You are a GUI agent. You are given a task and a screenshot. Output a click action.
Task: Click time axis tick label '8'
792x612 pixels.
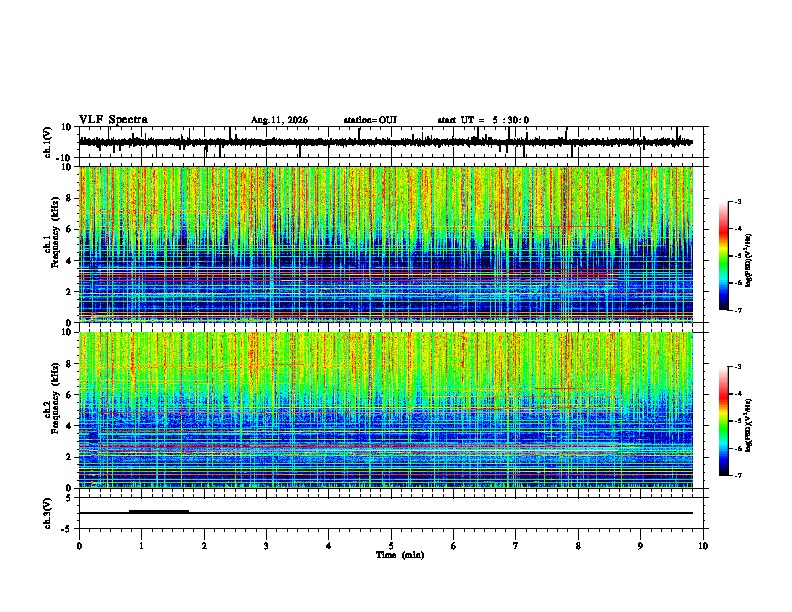click(x=578, y=546)
